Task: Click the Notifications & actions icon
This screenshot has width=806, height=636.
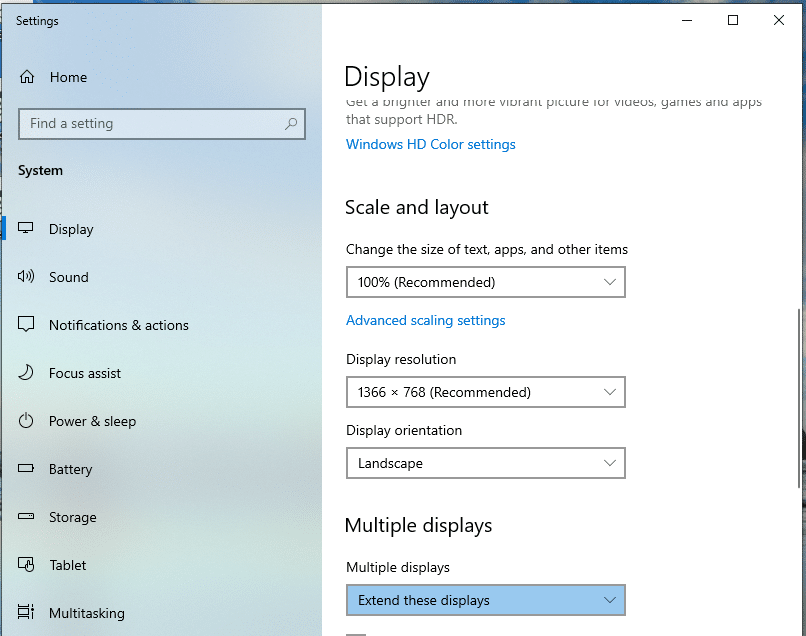Action: [x=27, y=325]
